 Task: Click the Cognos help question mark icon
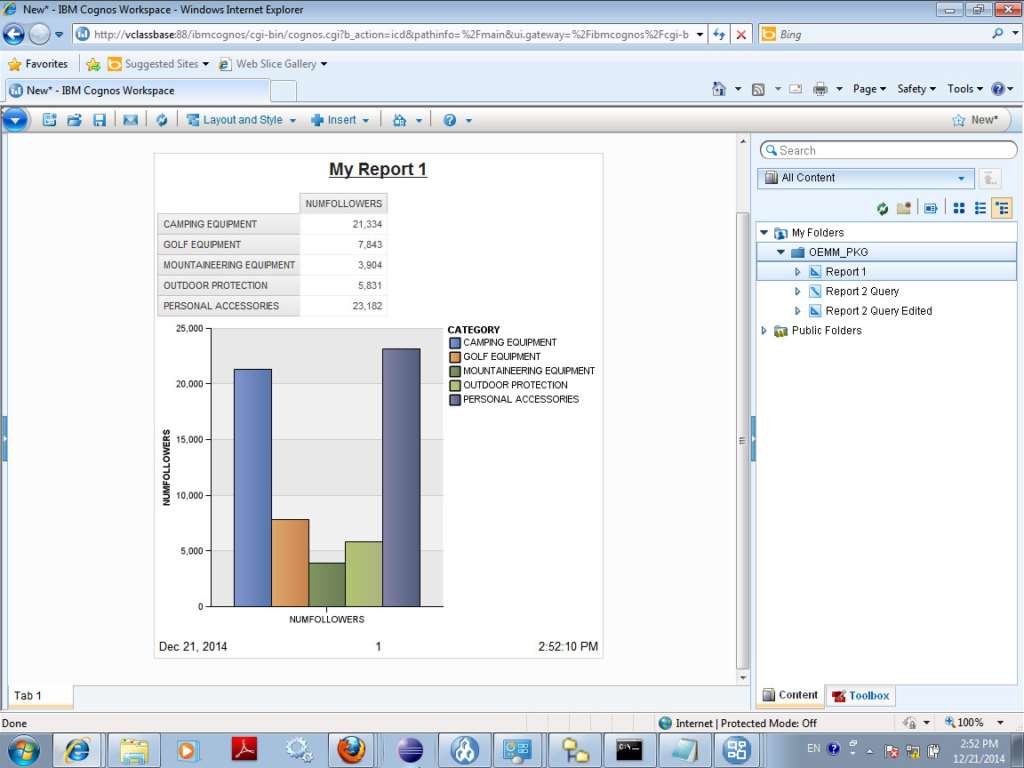pyautogui.click(x=449, y=120)
